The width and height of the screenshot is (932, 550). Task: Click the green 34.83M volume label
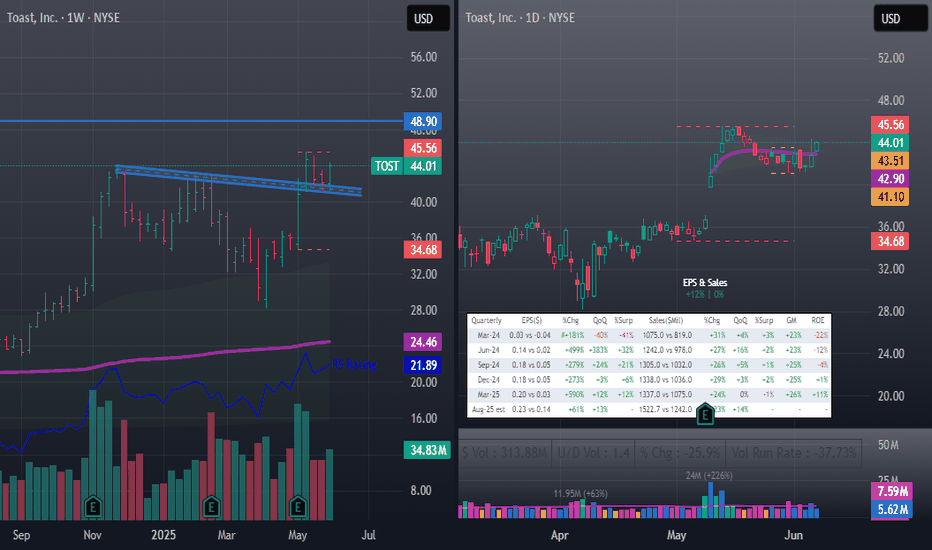point(427,450)
